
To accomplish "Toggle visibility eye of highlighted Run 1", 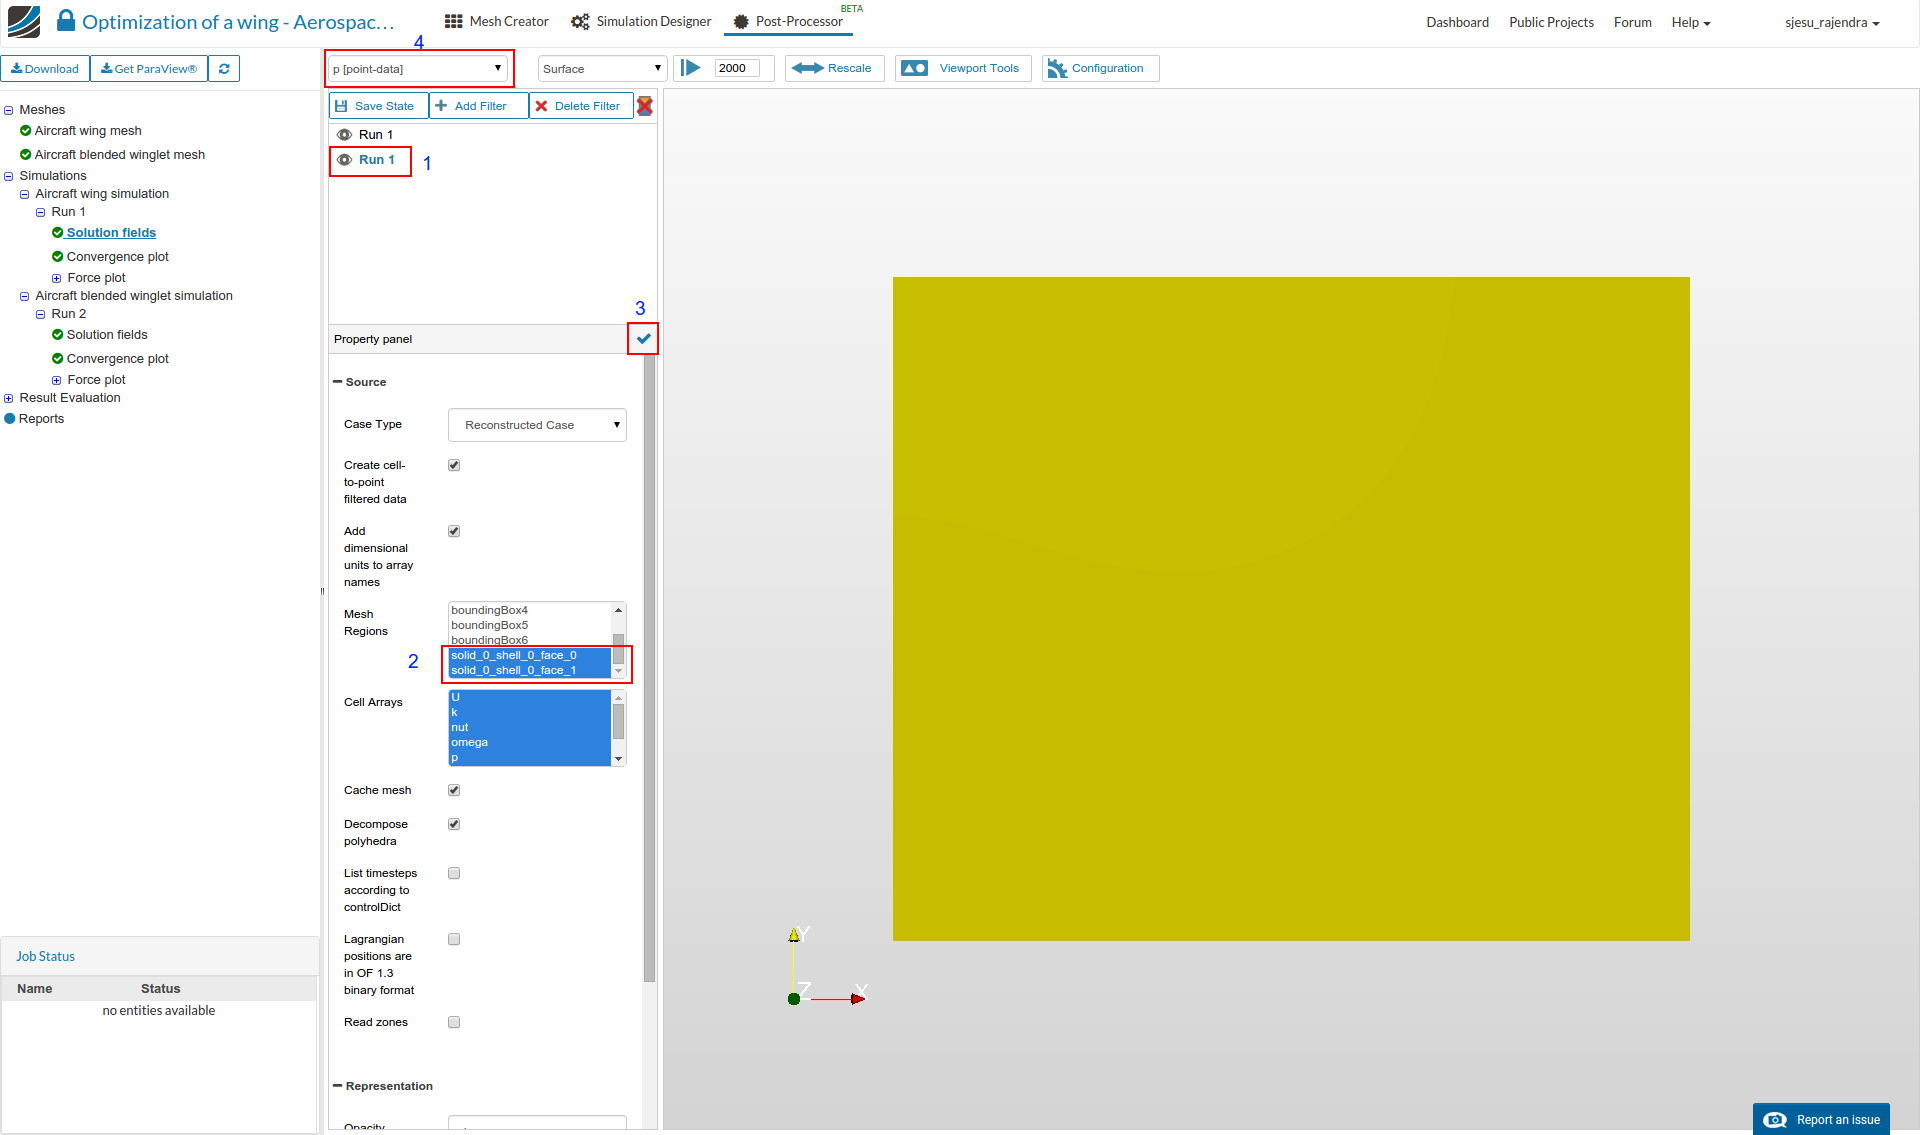I will pos(344,160).
